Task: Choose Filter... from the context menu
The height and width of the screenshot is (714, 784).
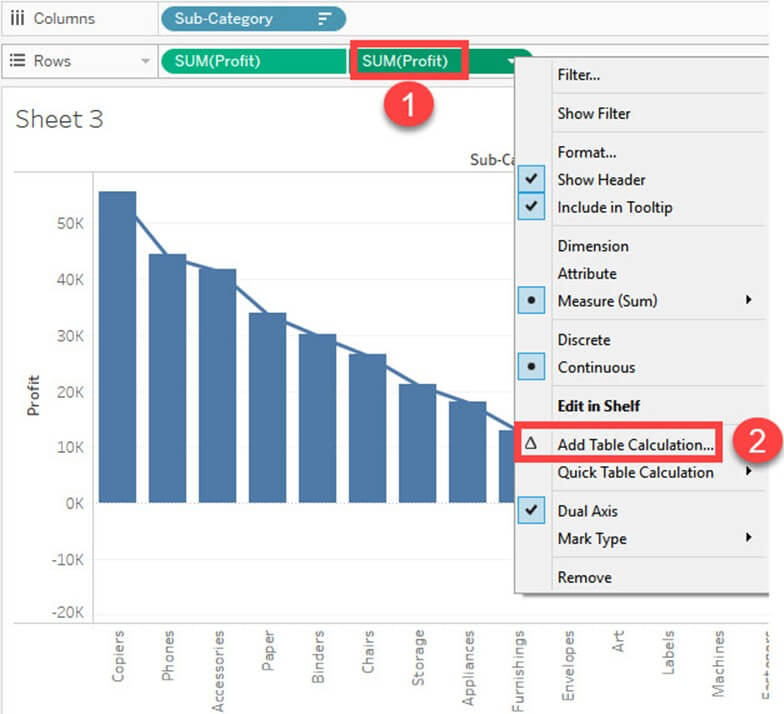Action: pos(578,75)
